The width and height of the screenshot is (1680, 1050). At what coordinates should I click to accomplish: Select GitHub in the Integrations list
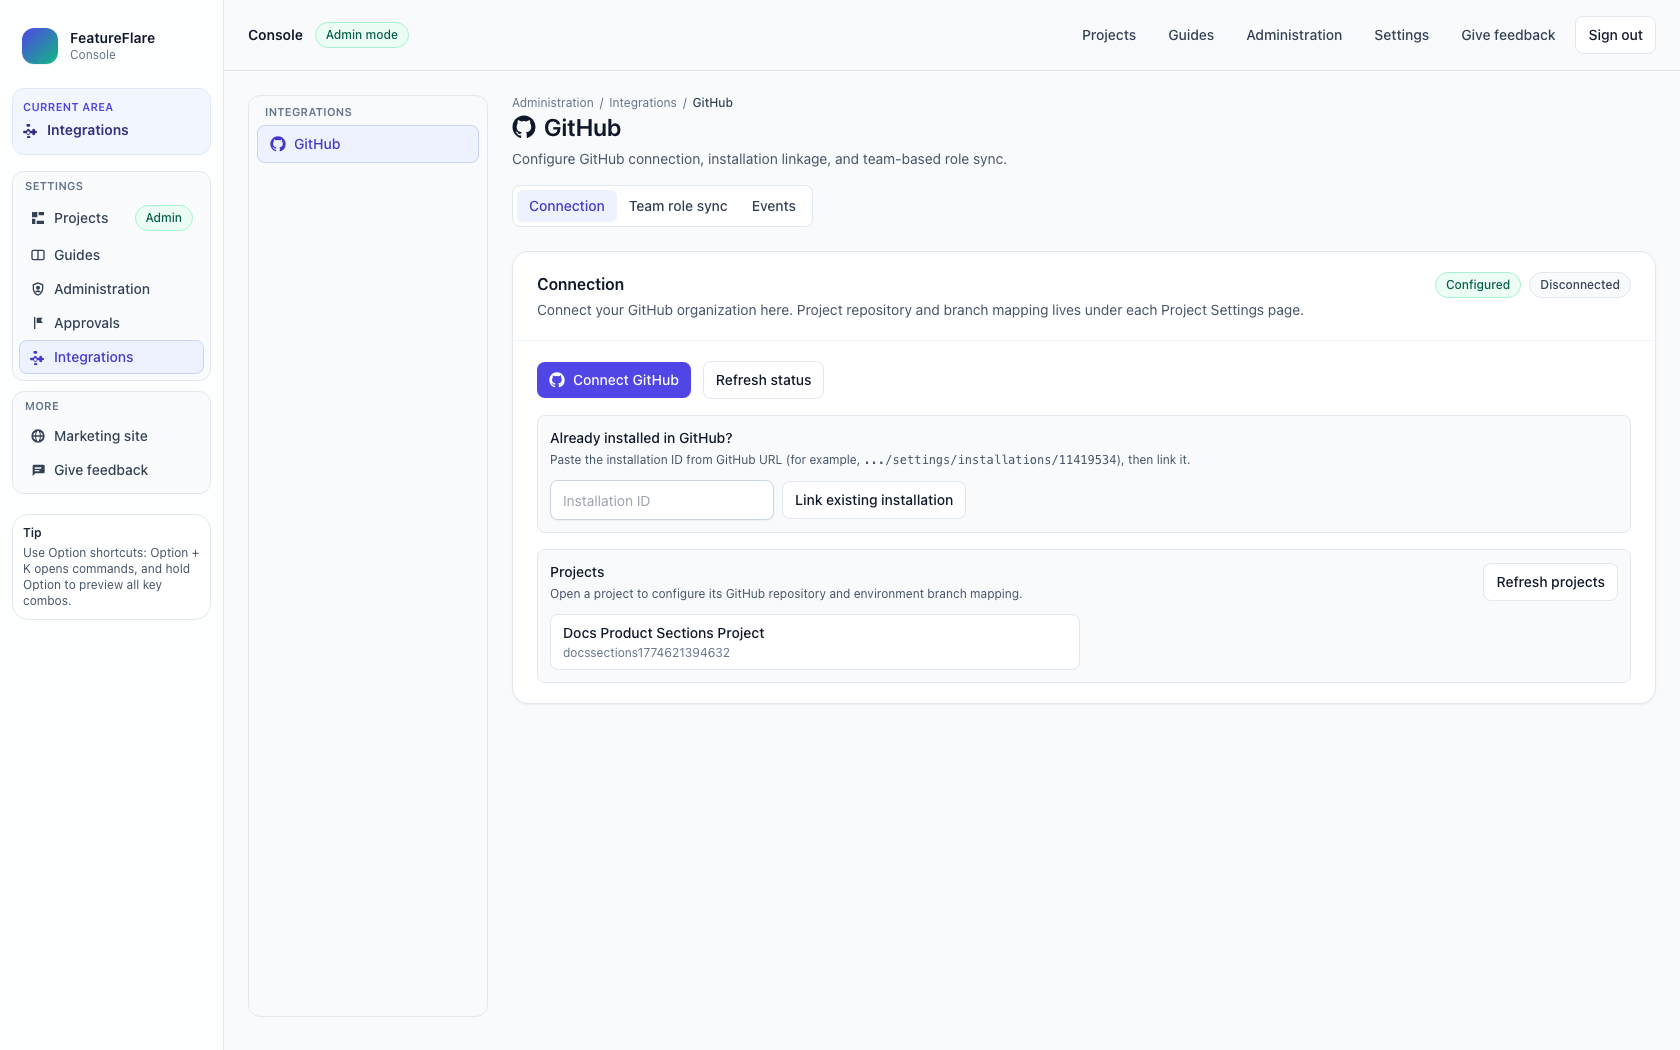[x=368, y=144]
